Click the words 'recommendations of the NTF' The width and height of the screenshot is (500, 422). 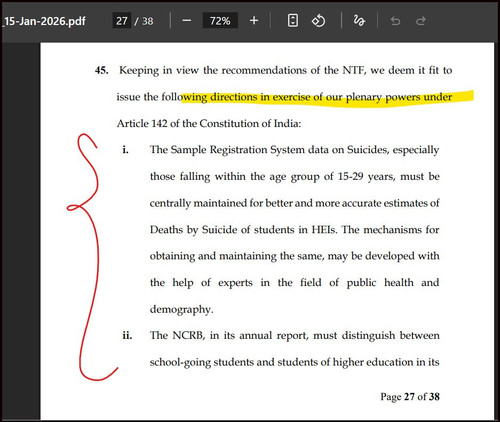294,70
